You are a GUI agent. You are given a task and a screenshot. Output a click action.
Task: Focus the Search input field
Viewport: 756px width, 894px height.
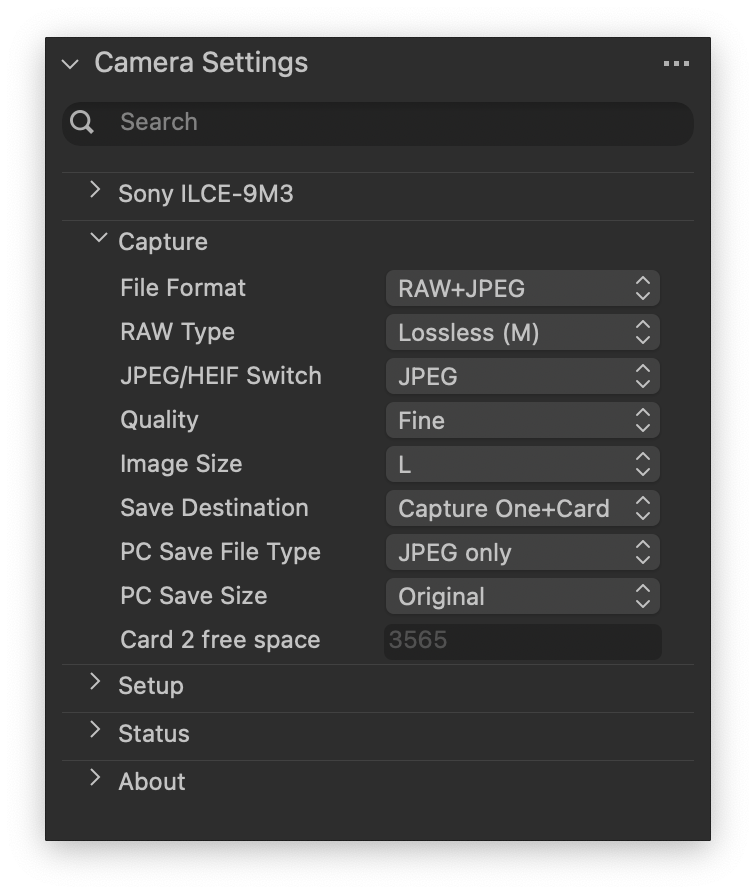(x=400, y=122)
